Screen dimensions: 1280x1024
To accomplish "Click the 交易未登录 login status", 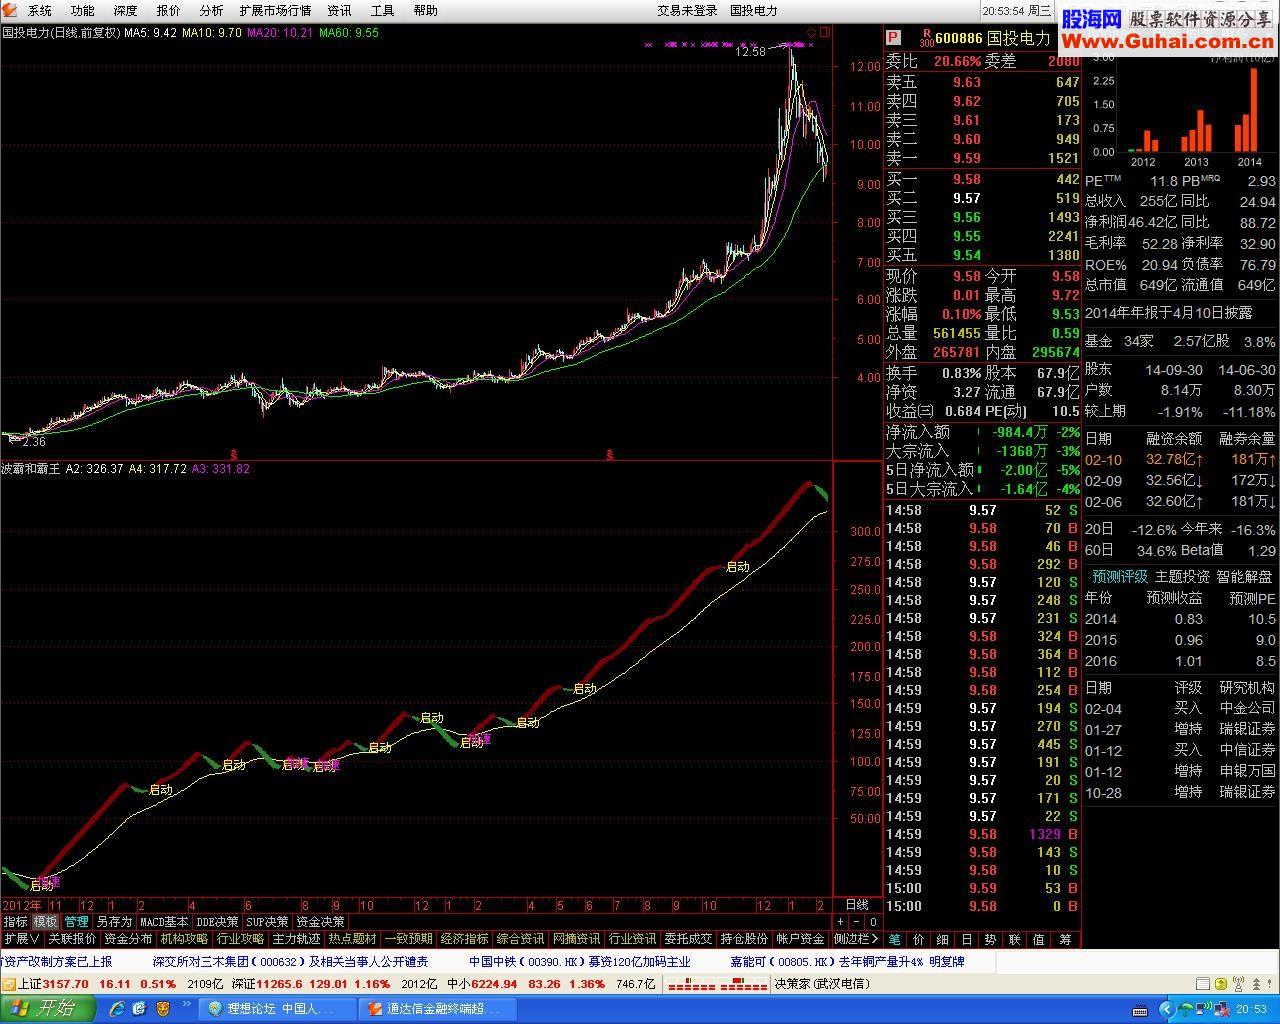I will 687,10.
